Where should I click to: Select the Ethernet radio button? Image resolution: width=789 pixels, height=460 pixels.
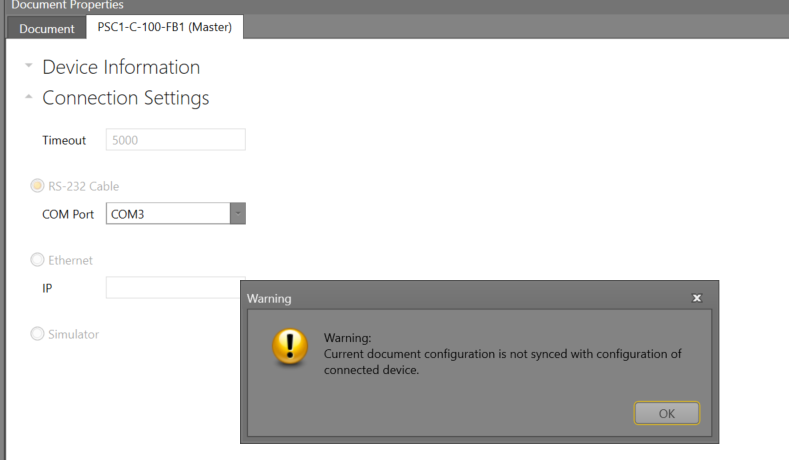pos(37,260)
